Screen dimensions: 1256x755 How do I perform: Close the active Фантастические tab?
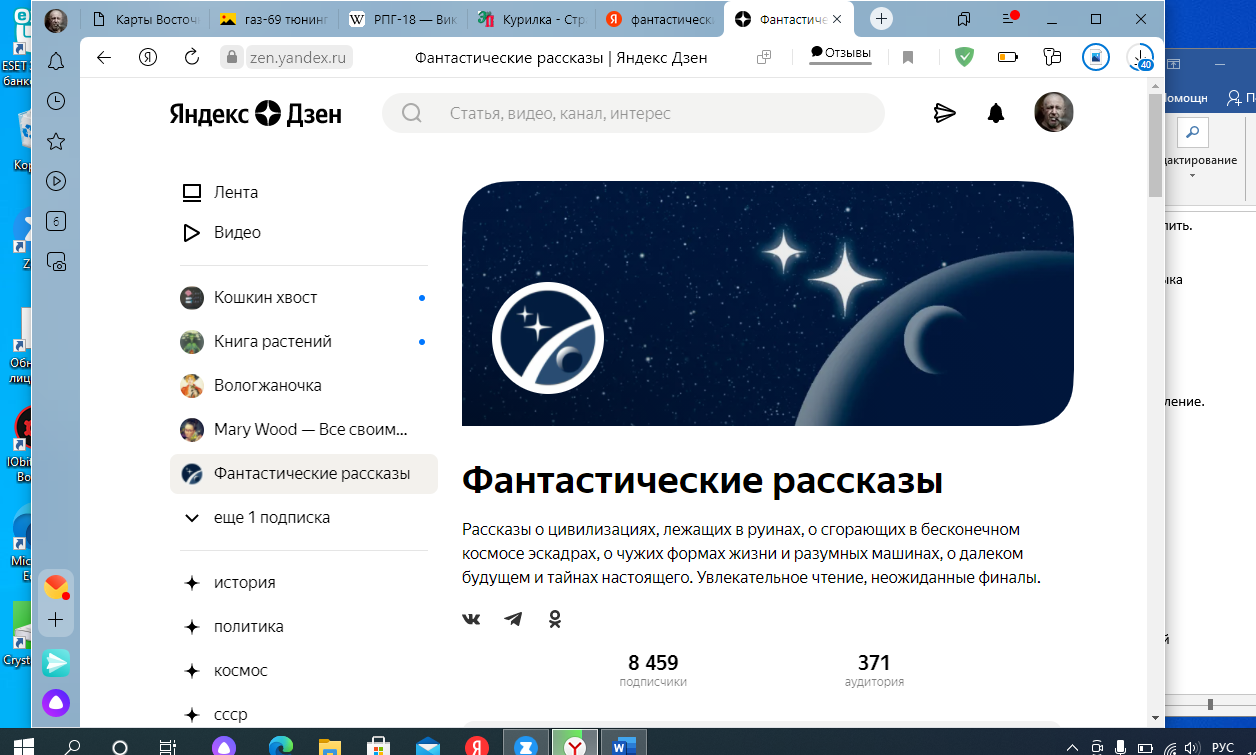coord(836,19)
